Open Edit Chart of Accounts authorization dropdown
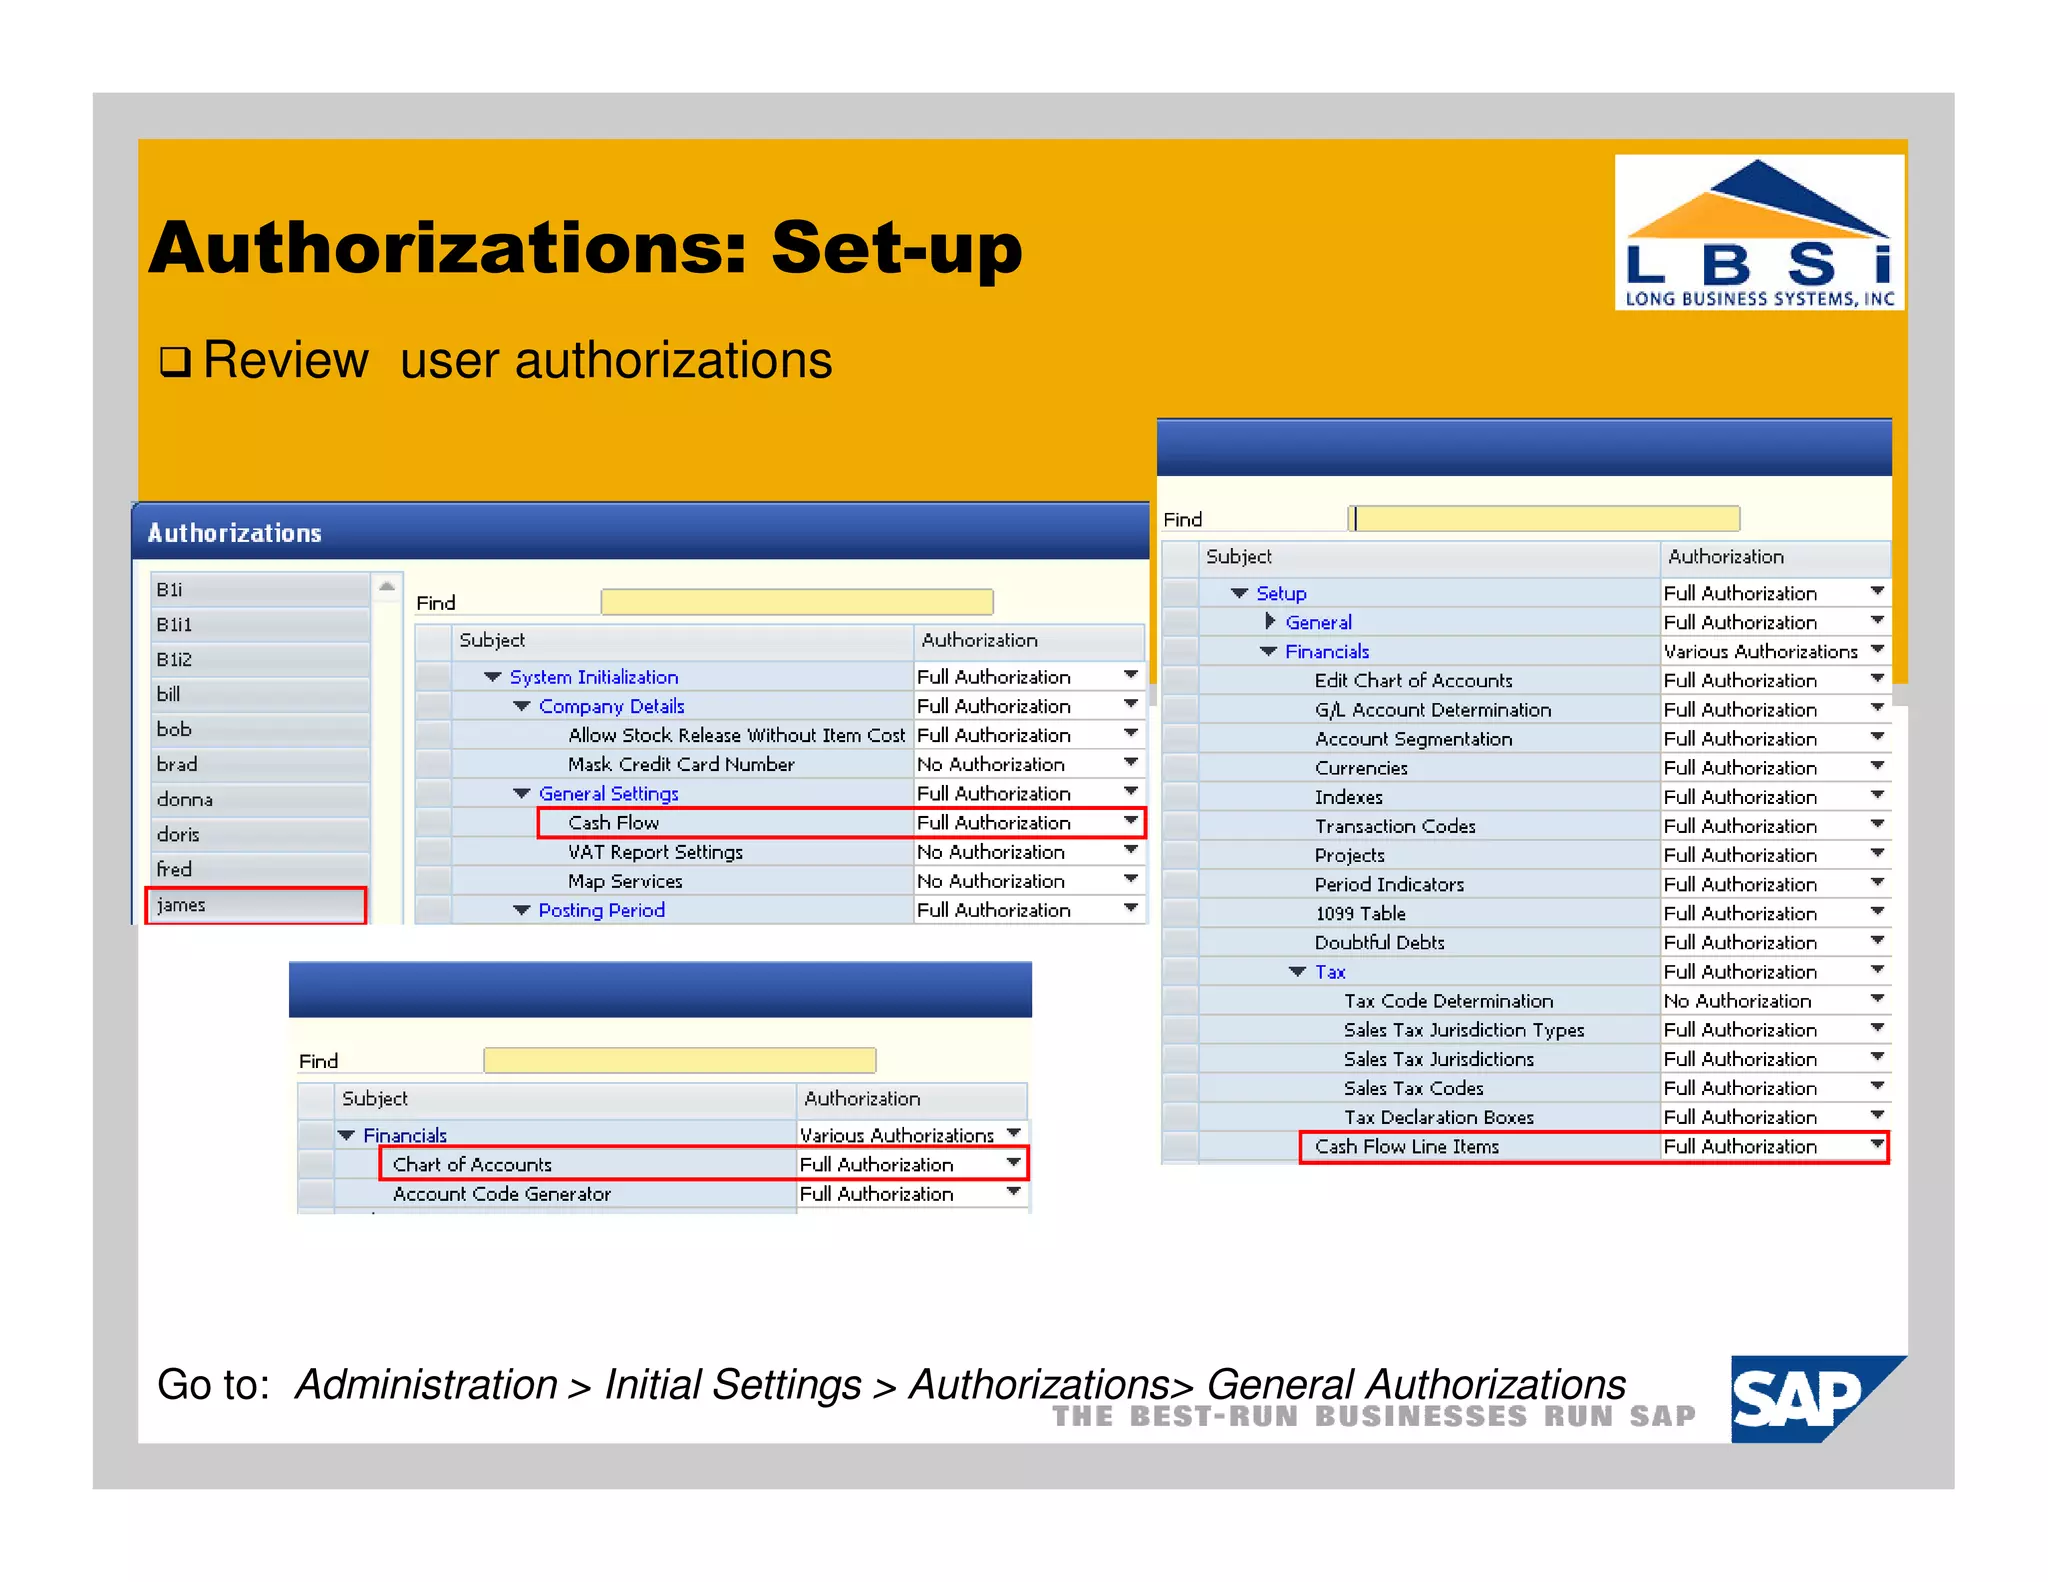The height and width of the screenshot is (1582, 2048). tap(1877, 679)
